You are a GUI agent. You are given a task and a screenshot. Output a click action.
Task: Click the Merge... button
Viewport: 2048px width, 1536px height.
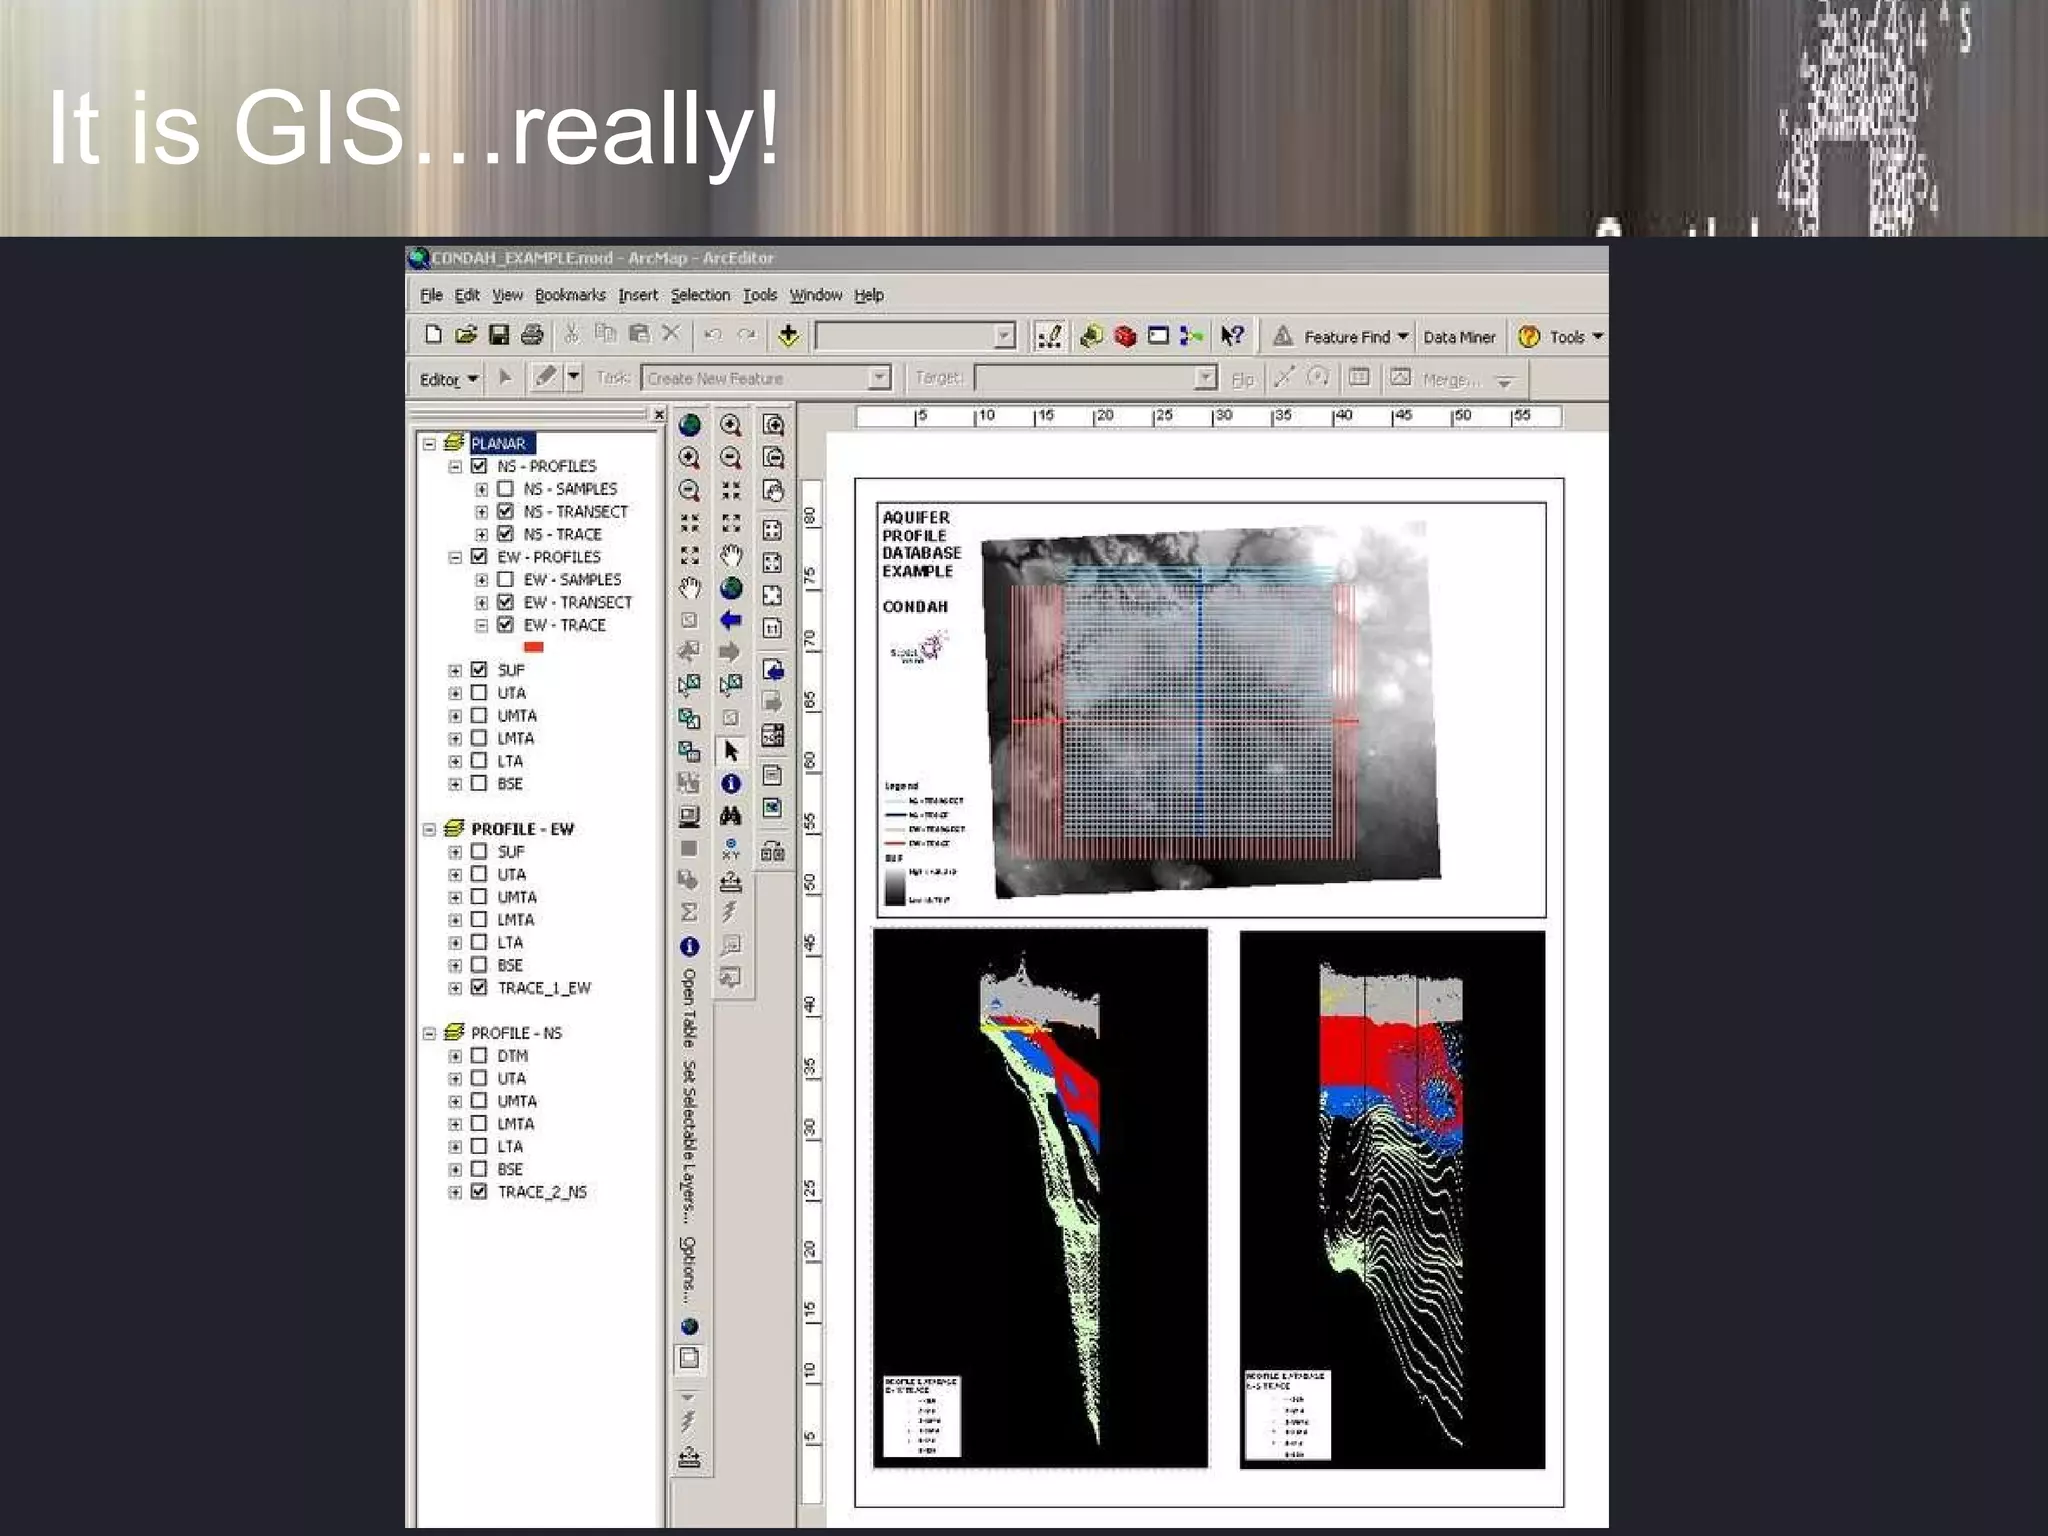(x=1451, y=380)
